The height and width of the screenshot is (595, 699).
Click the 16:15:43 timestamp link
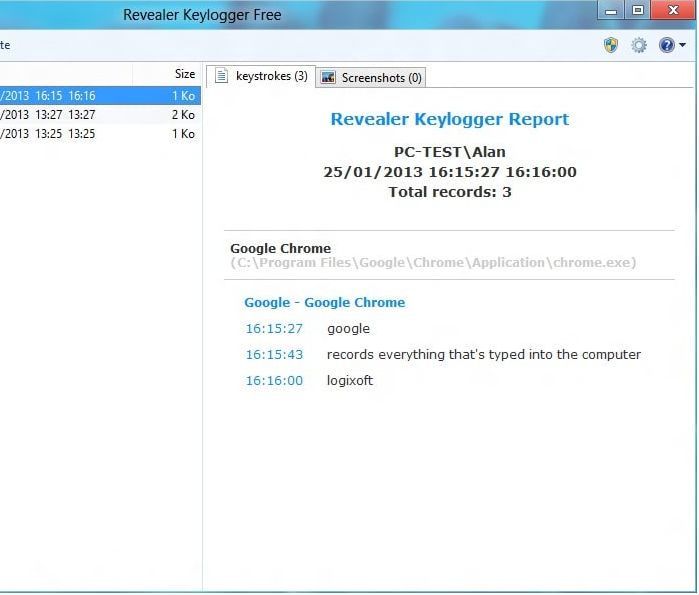point(274,355)
